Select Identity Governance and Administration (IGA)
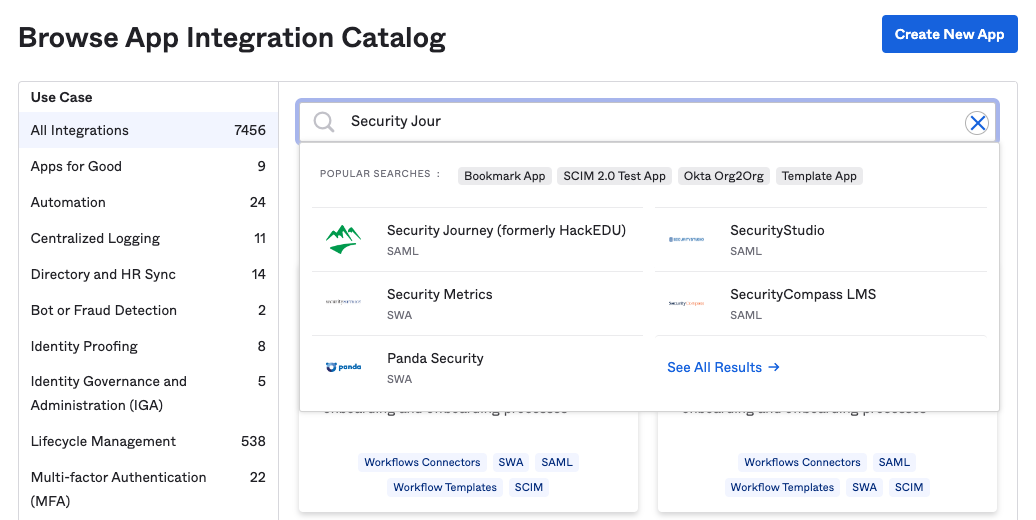This screenshot has width=1036, height=520. point(148,393)
